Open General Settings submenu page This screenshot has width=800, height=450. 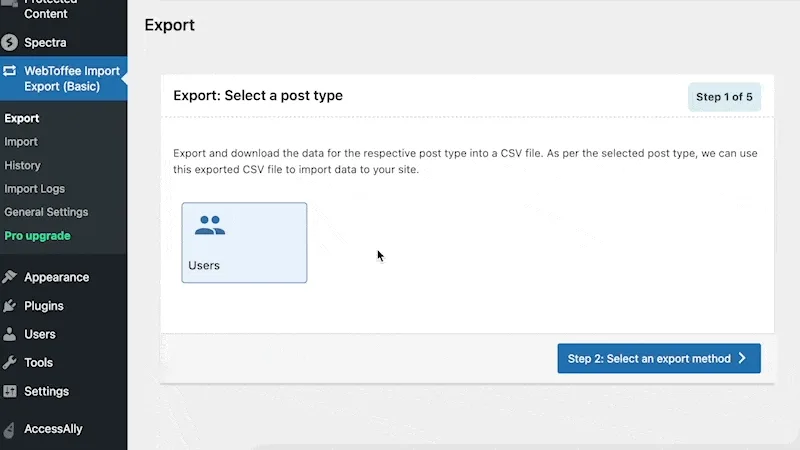tap(46, 212)
